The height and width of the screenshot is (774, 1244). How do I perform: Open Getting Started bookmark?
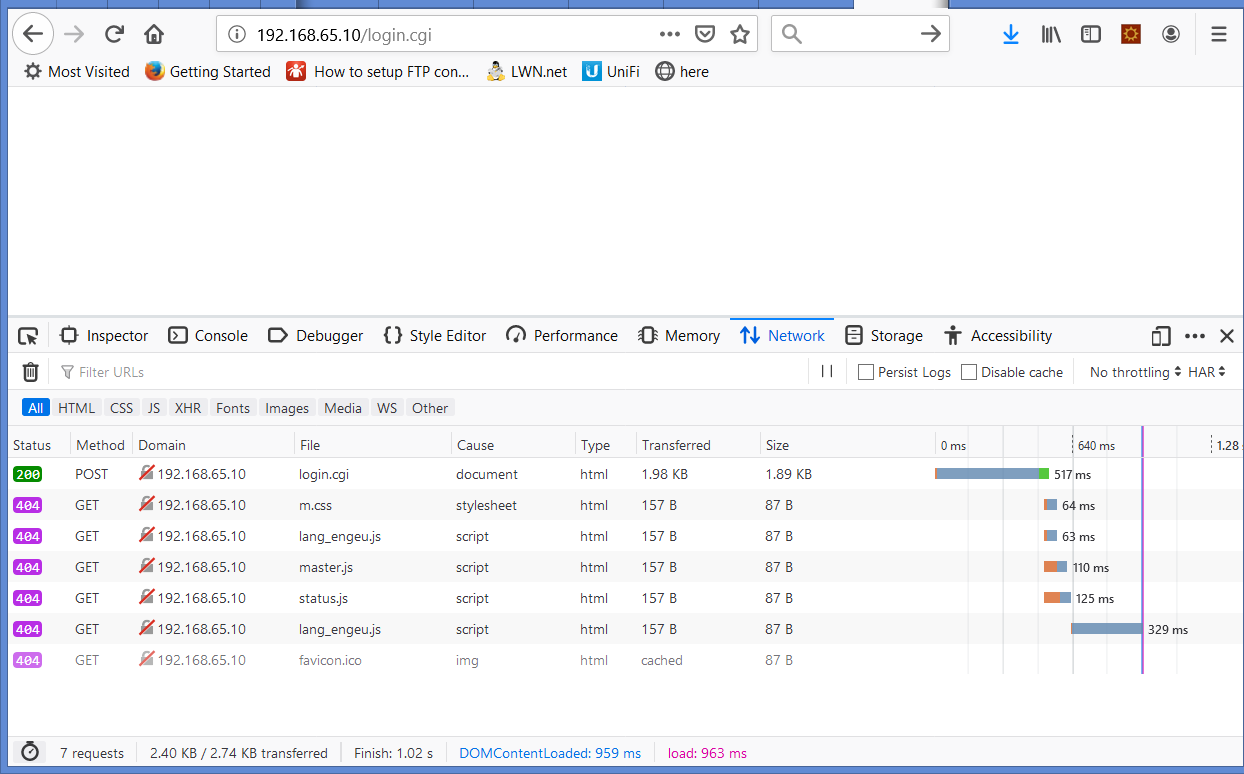208,72
